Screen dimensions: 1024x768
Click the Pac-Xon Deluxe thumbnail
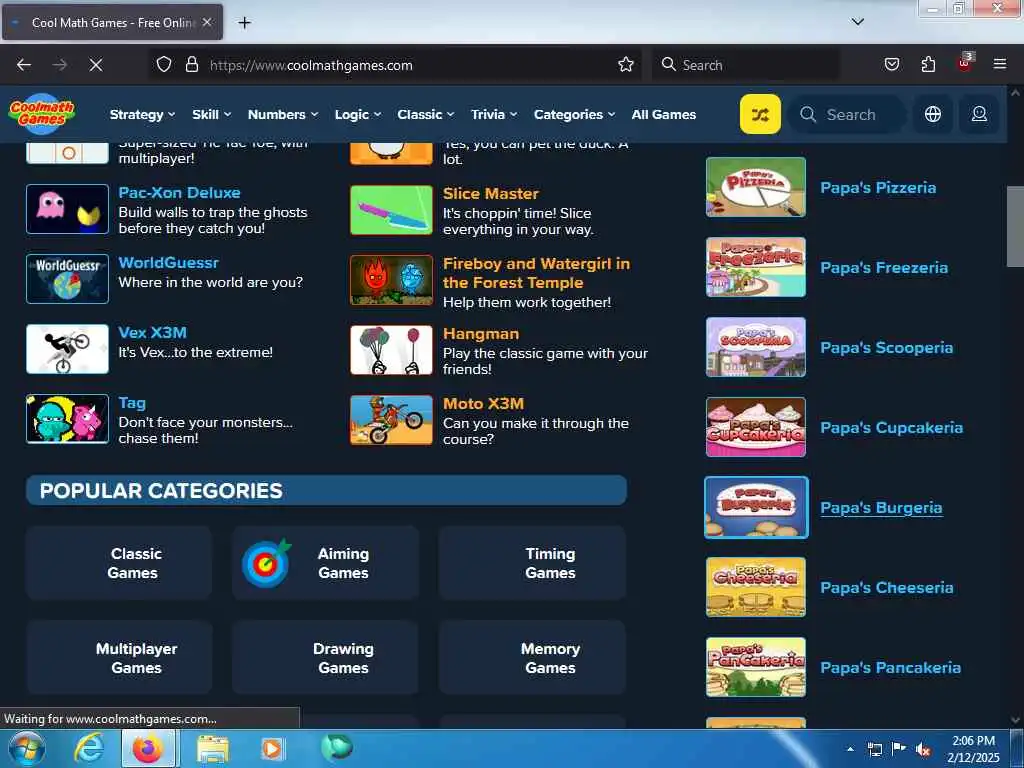67,209
